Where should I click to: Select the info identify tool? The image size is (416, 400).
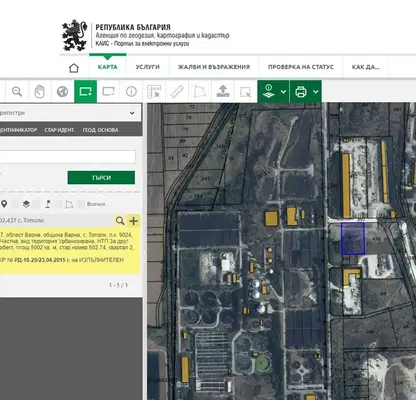pos(131,91)
